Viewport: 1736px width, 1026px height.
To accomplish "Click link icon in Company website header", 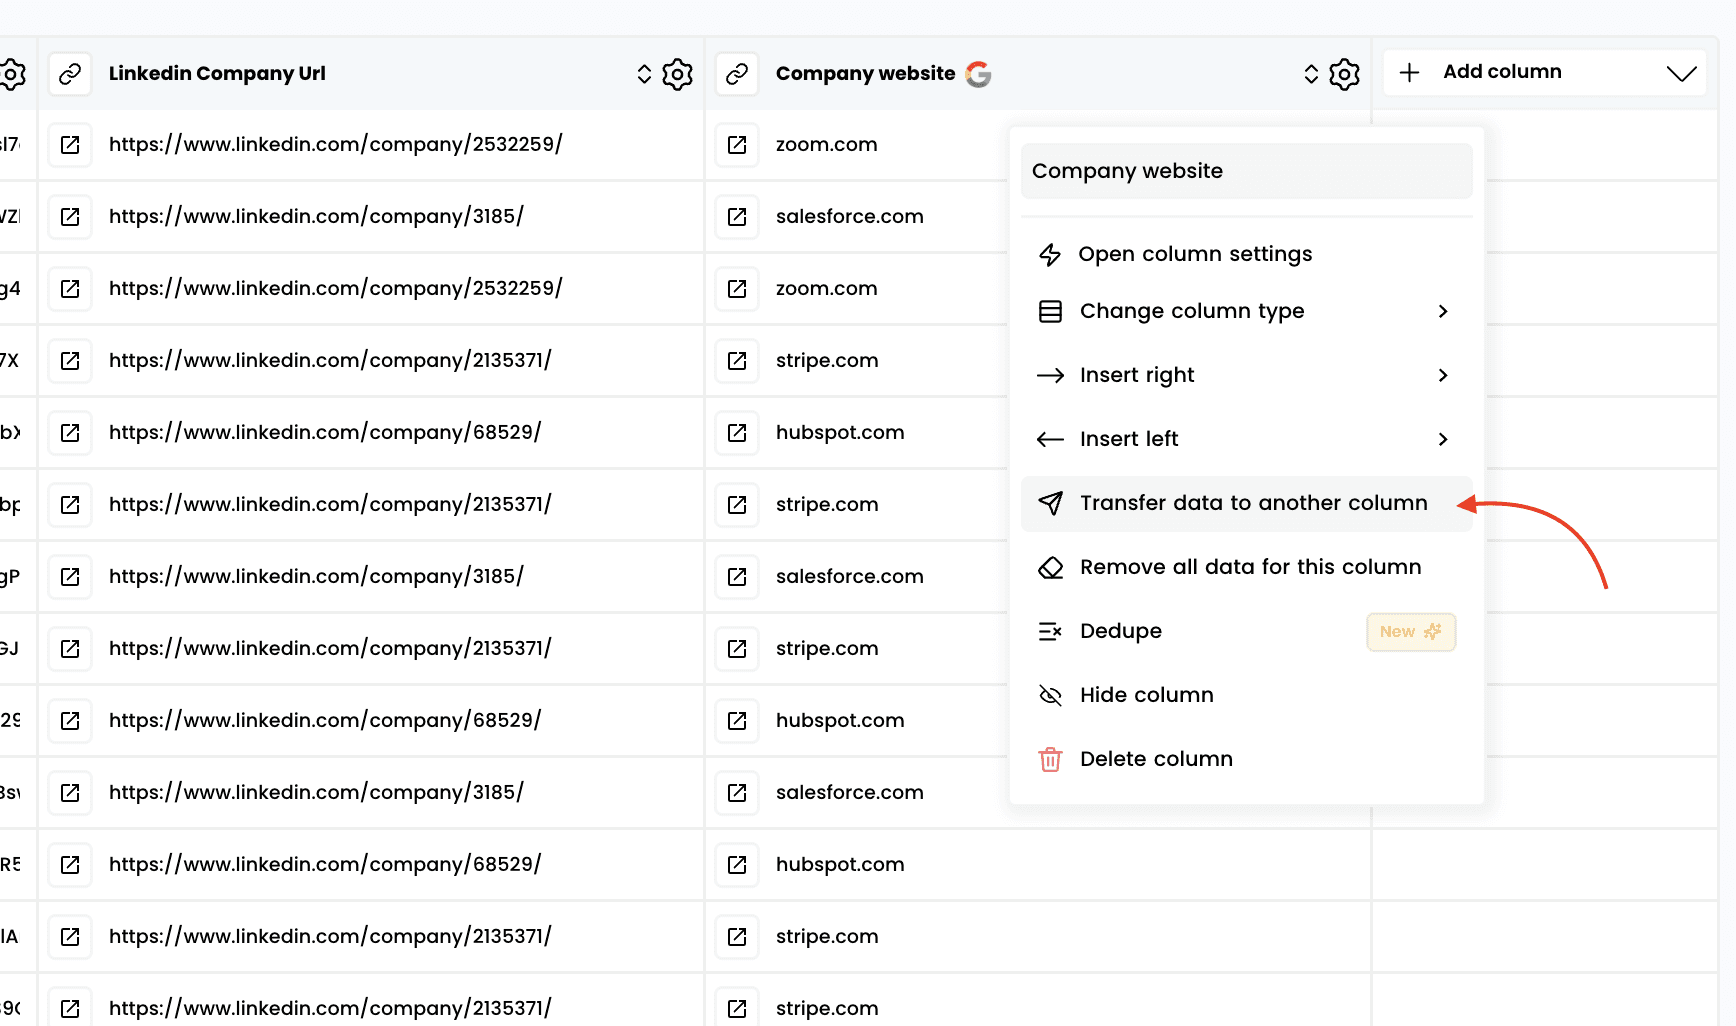I will click(x=737, y=74).
